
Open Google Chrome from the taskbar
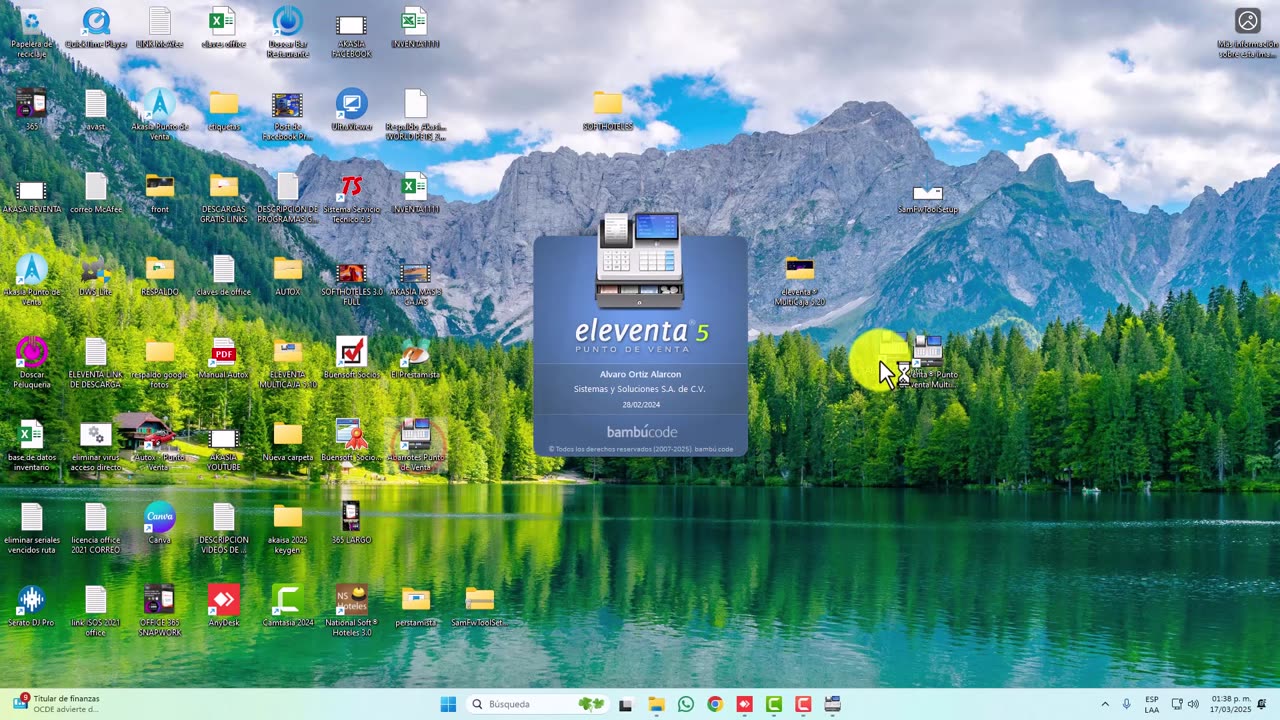(x=715, y=704)
